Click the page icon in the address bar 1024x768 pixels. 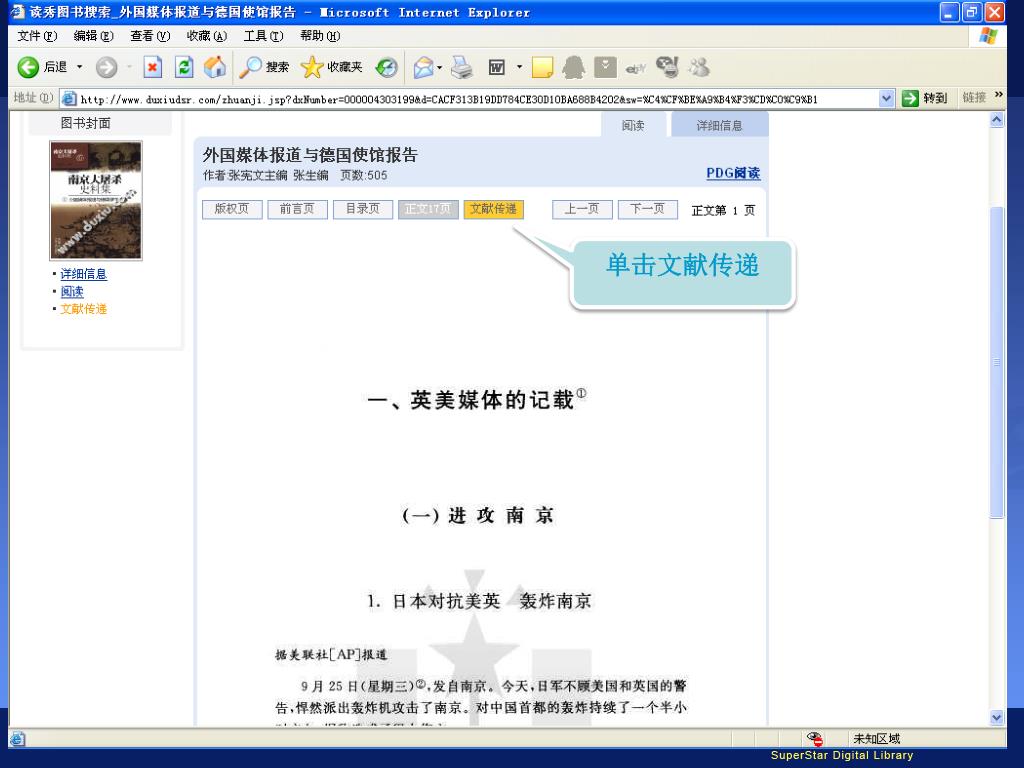click(x=69, y=99)
